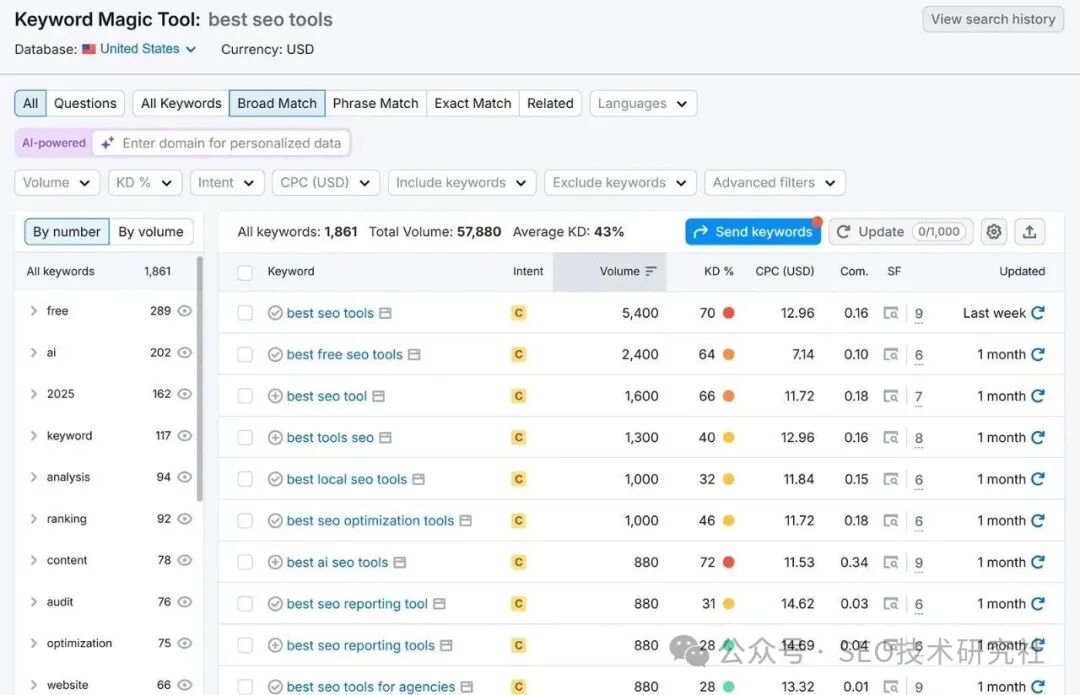Click the AI-powered domain input field

coord(220,143)
